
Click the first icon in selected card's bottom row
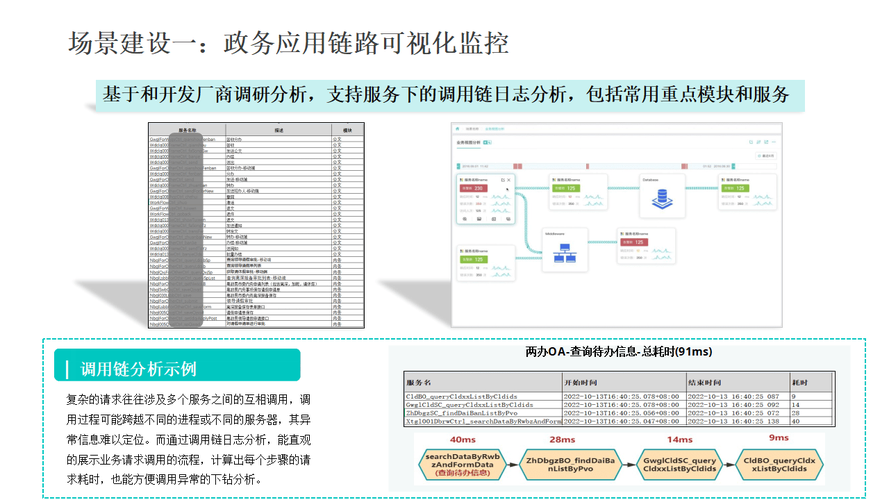(465, 219)
